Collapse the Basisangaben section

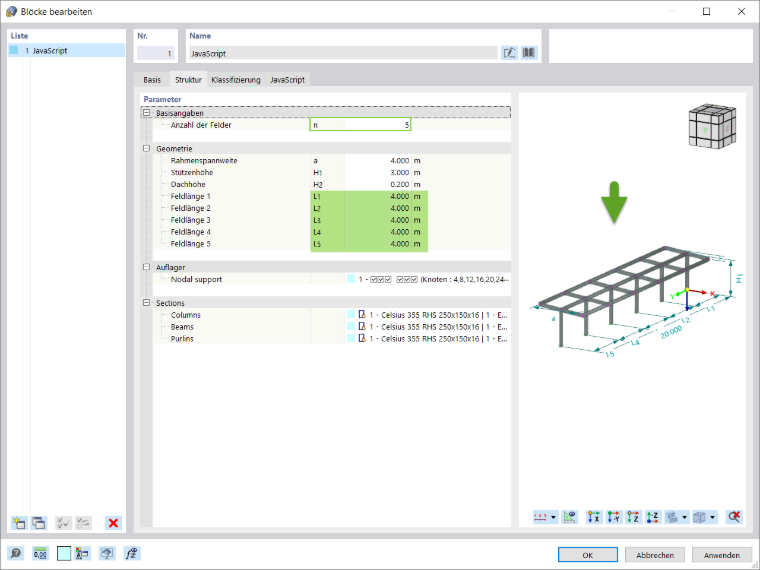[146, 112]
